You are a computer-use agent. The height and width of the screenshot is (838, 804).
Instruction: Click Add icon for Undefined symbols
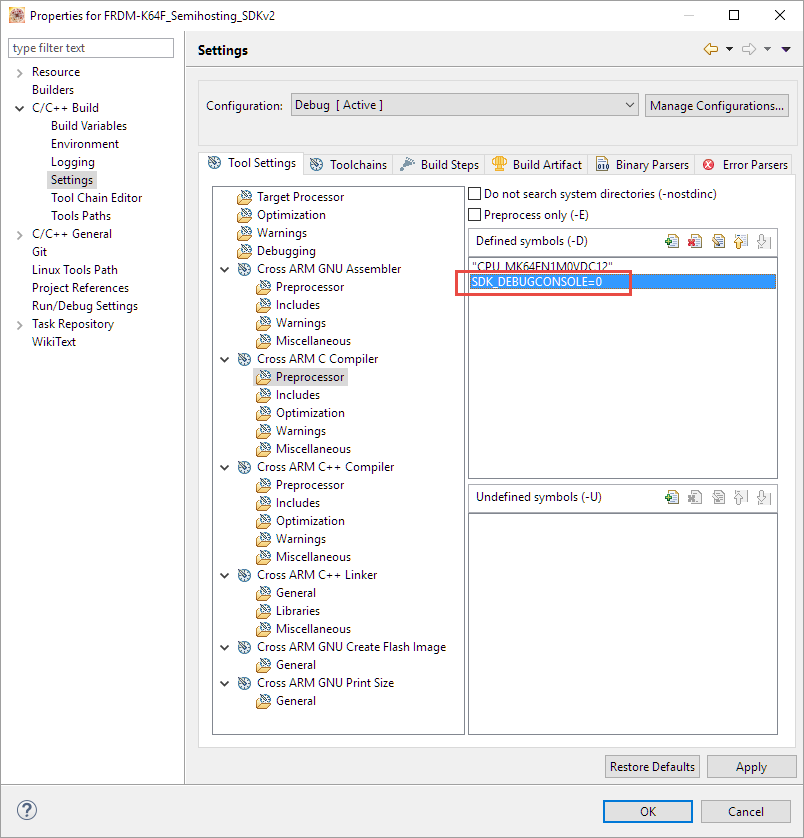672,497
